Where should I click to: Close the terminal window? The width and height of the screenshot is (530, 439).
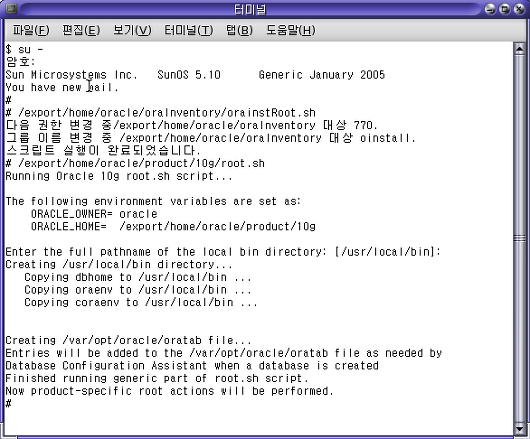tap(519, 9)
